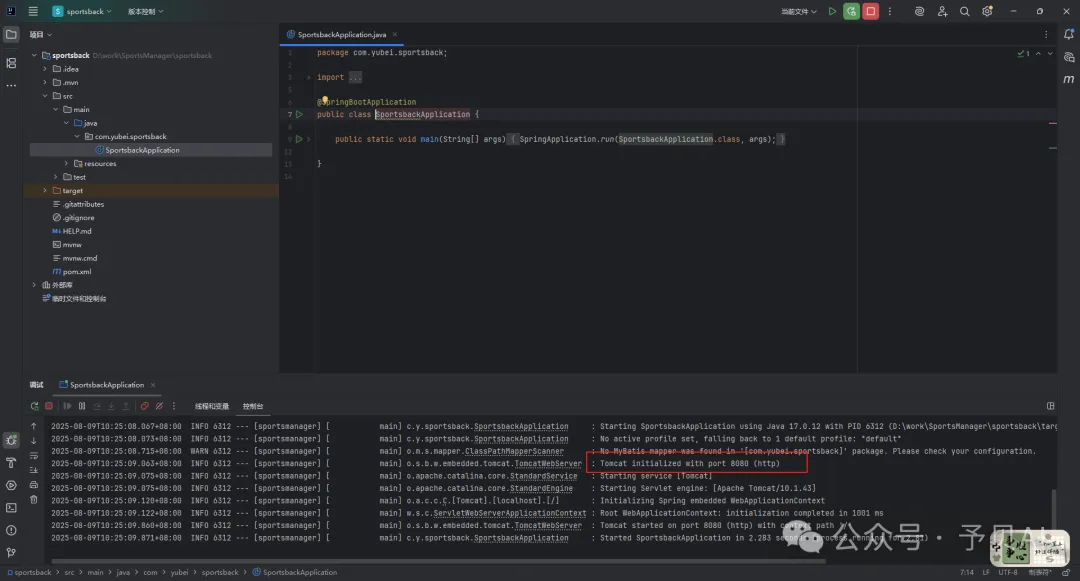Viewport: 1080px width, 581px height.
Task: Open the 版本控制 dropdown
Action: point(145,11)
